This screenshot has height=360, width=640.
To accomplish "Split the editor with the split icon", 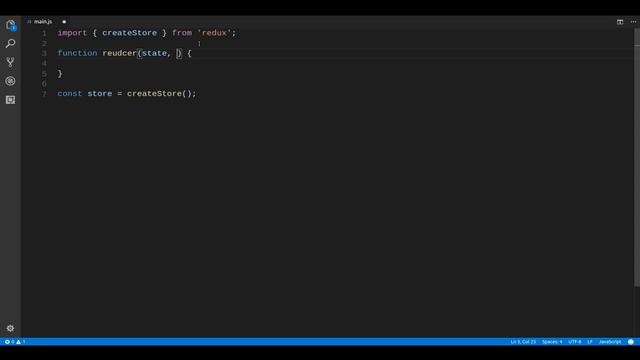I will coord(620,22).
